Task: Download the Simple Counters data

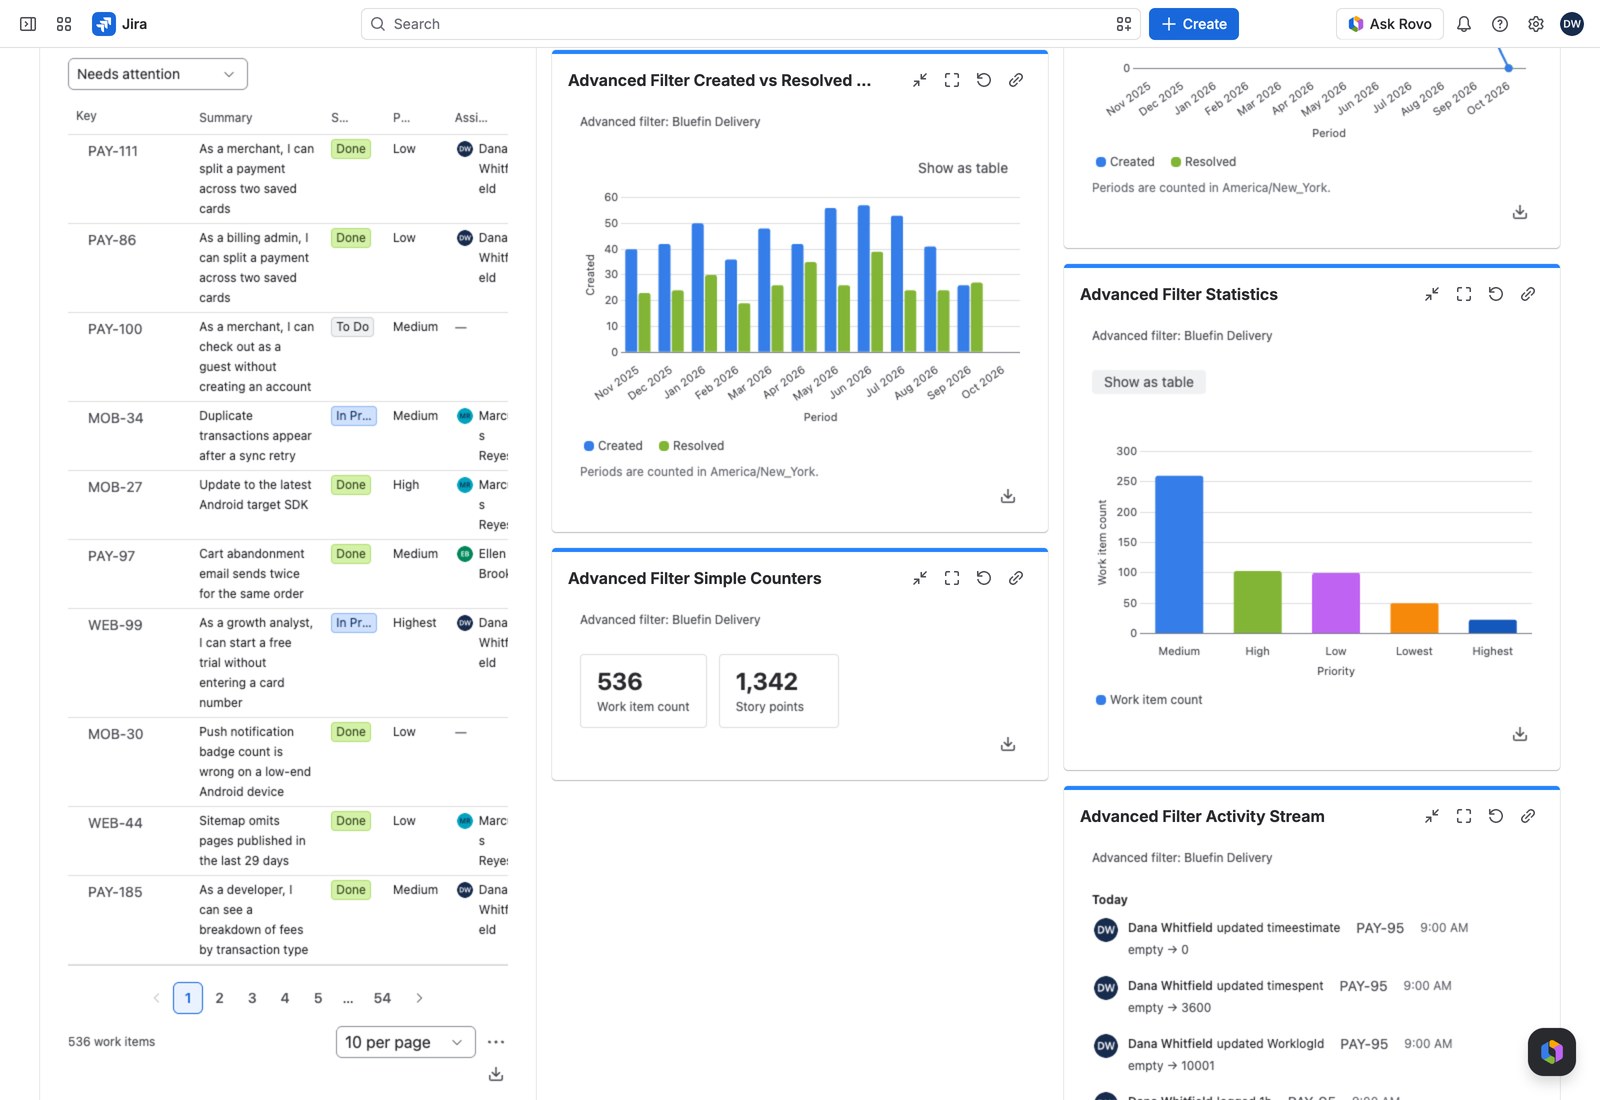Action: point(1008,744)
